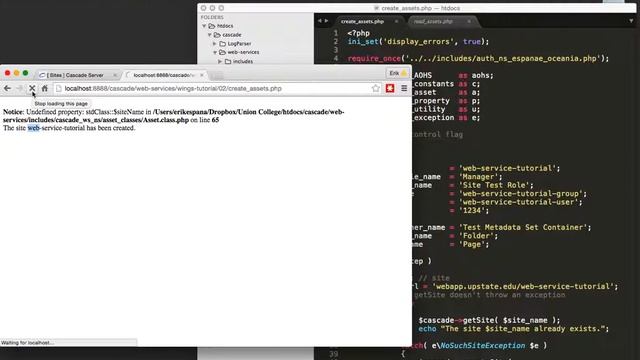Click the highlighted word 'web' on the page
Viewport: 640px width, 360px height.
click(x=33, y=128)
